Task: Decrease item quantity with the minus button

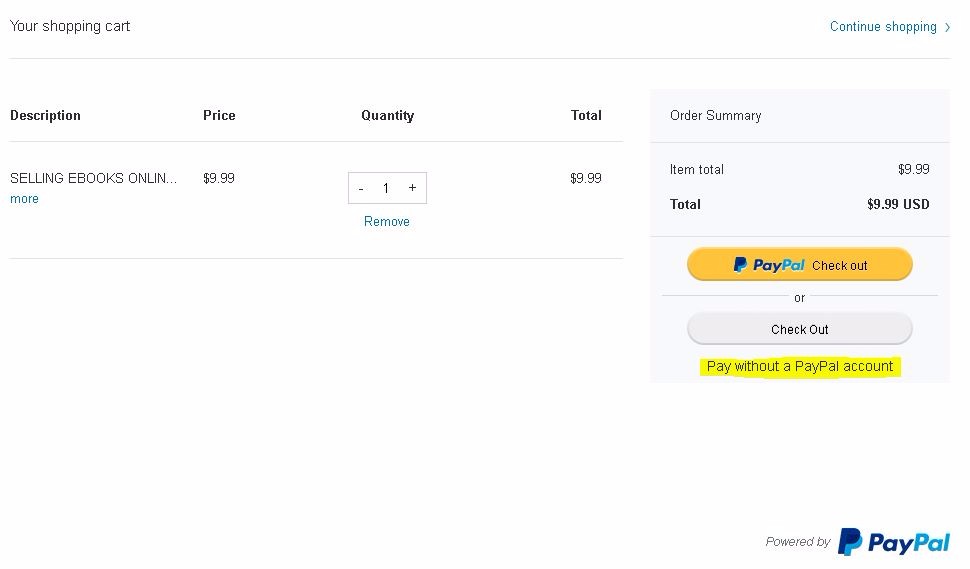Action: 361,188
